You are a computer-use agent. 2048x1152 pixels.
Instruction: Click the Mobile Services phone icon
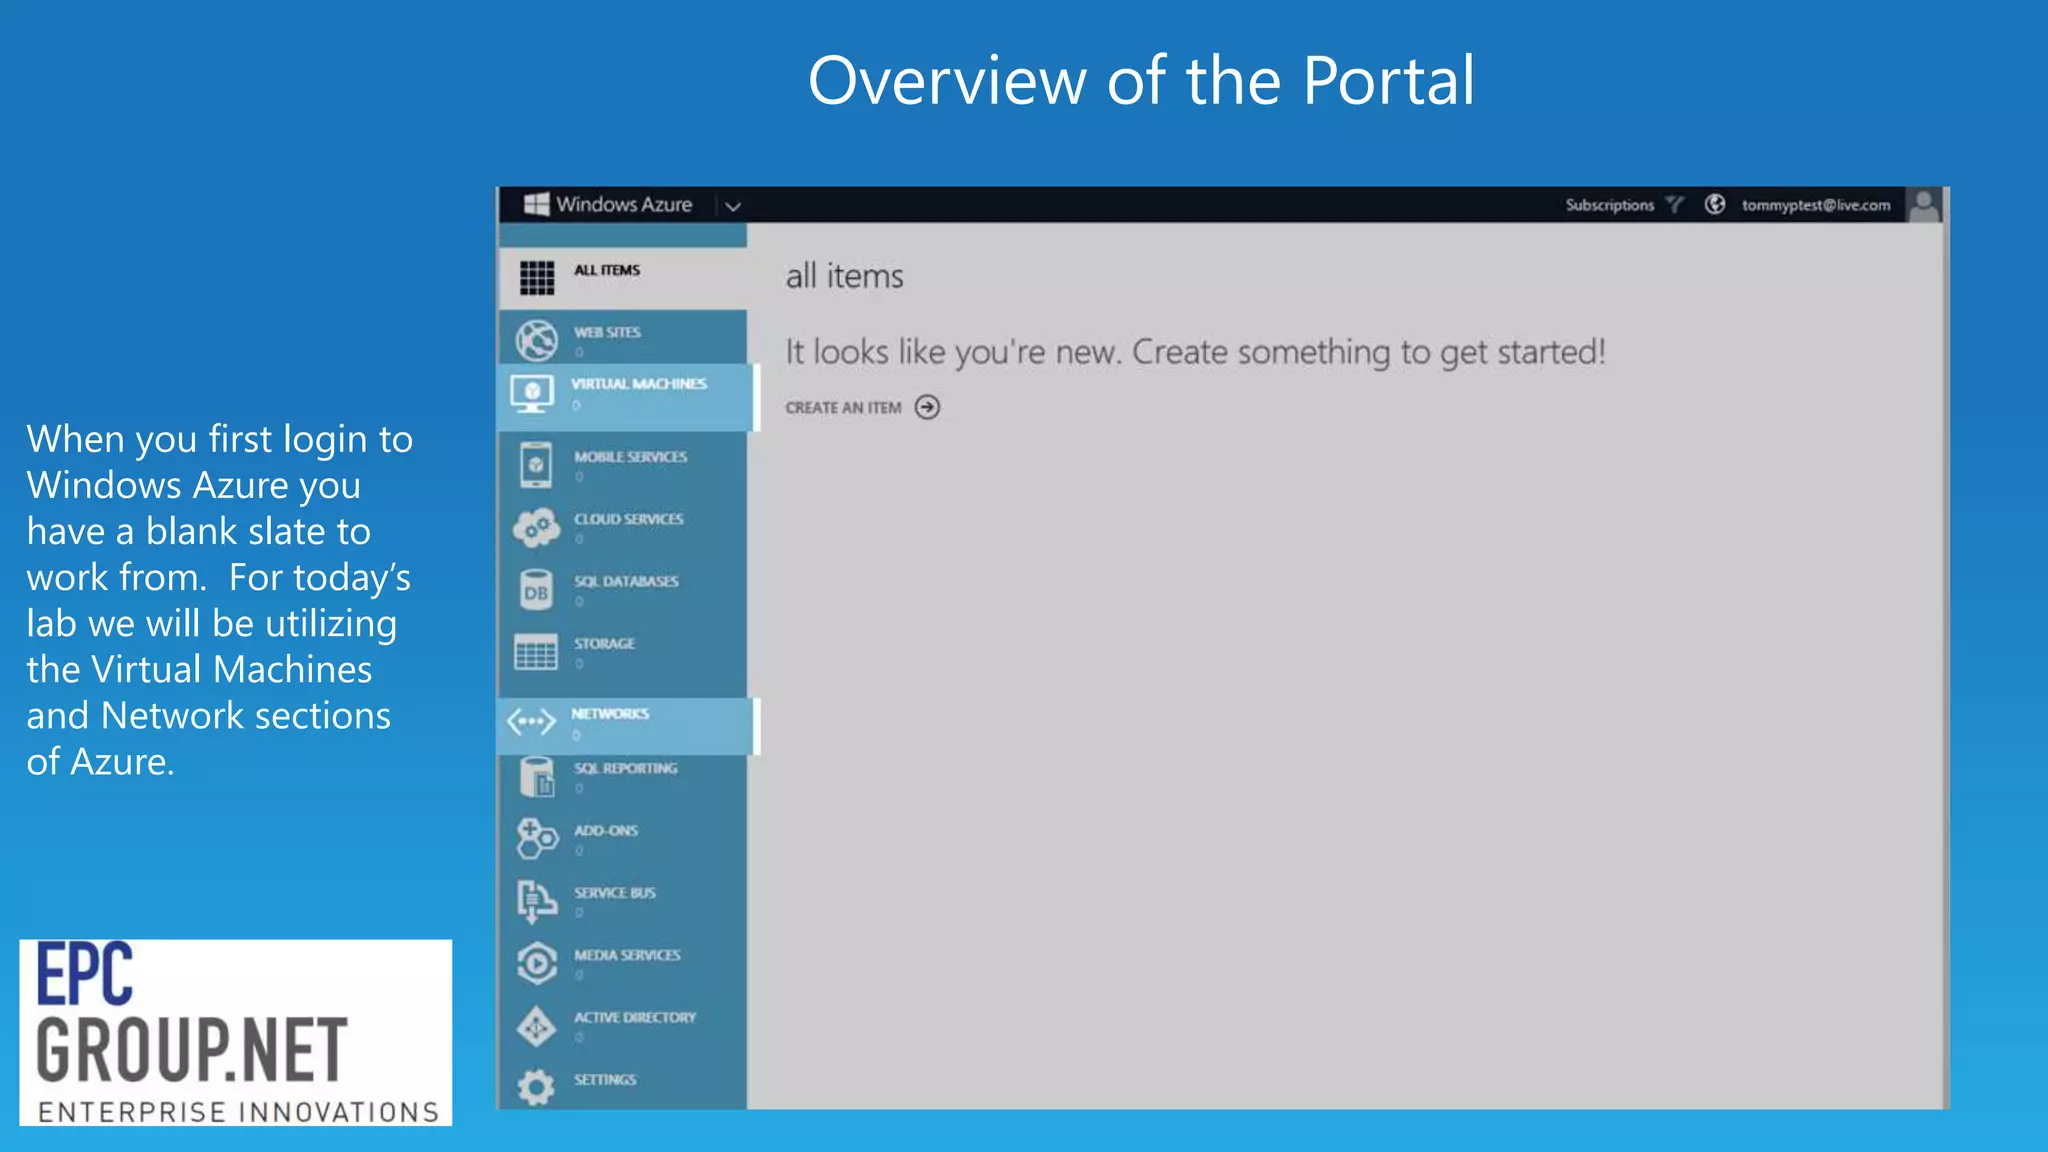click(536, 465)
